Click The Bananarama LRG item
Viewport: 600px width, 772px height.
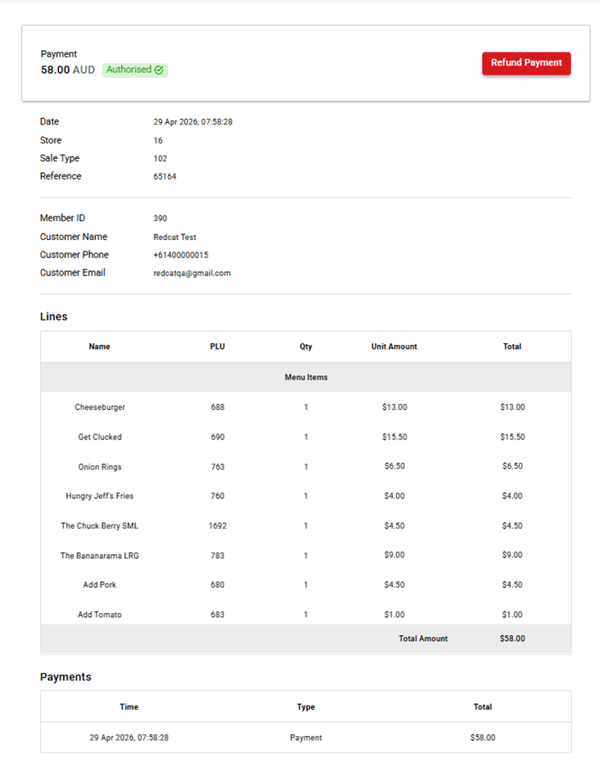pyautogui.click(x=100, y=555)
